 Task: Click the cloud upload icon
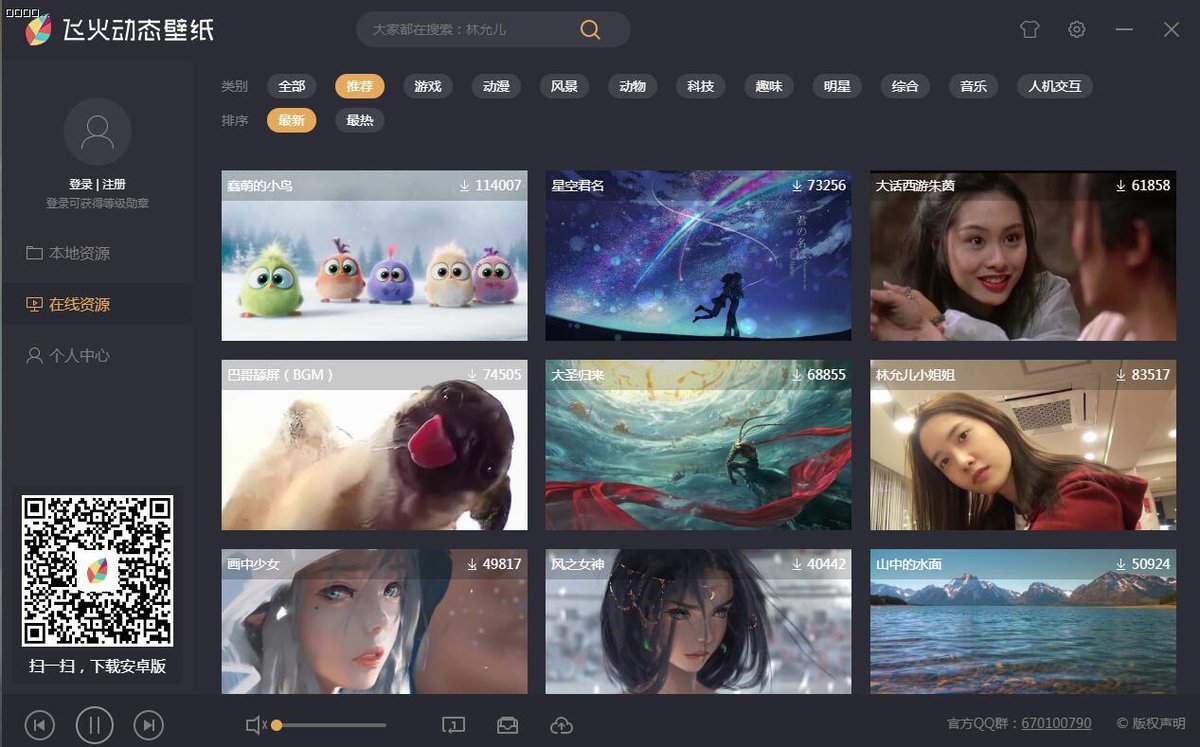(x=561, y=725)
